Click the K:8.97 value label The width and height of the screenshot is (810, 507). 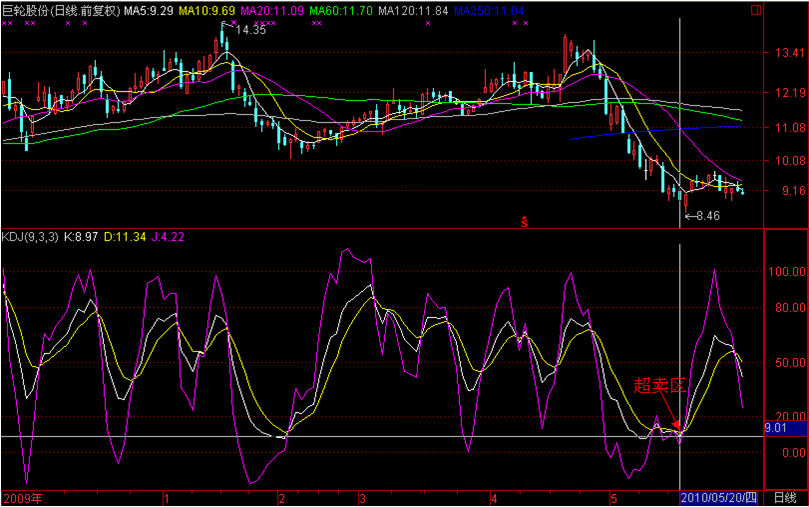(81, 237)
